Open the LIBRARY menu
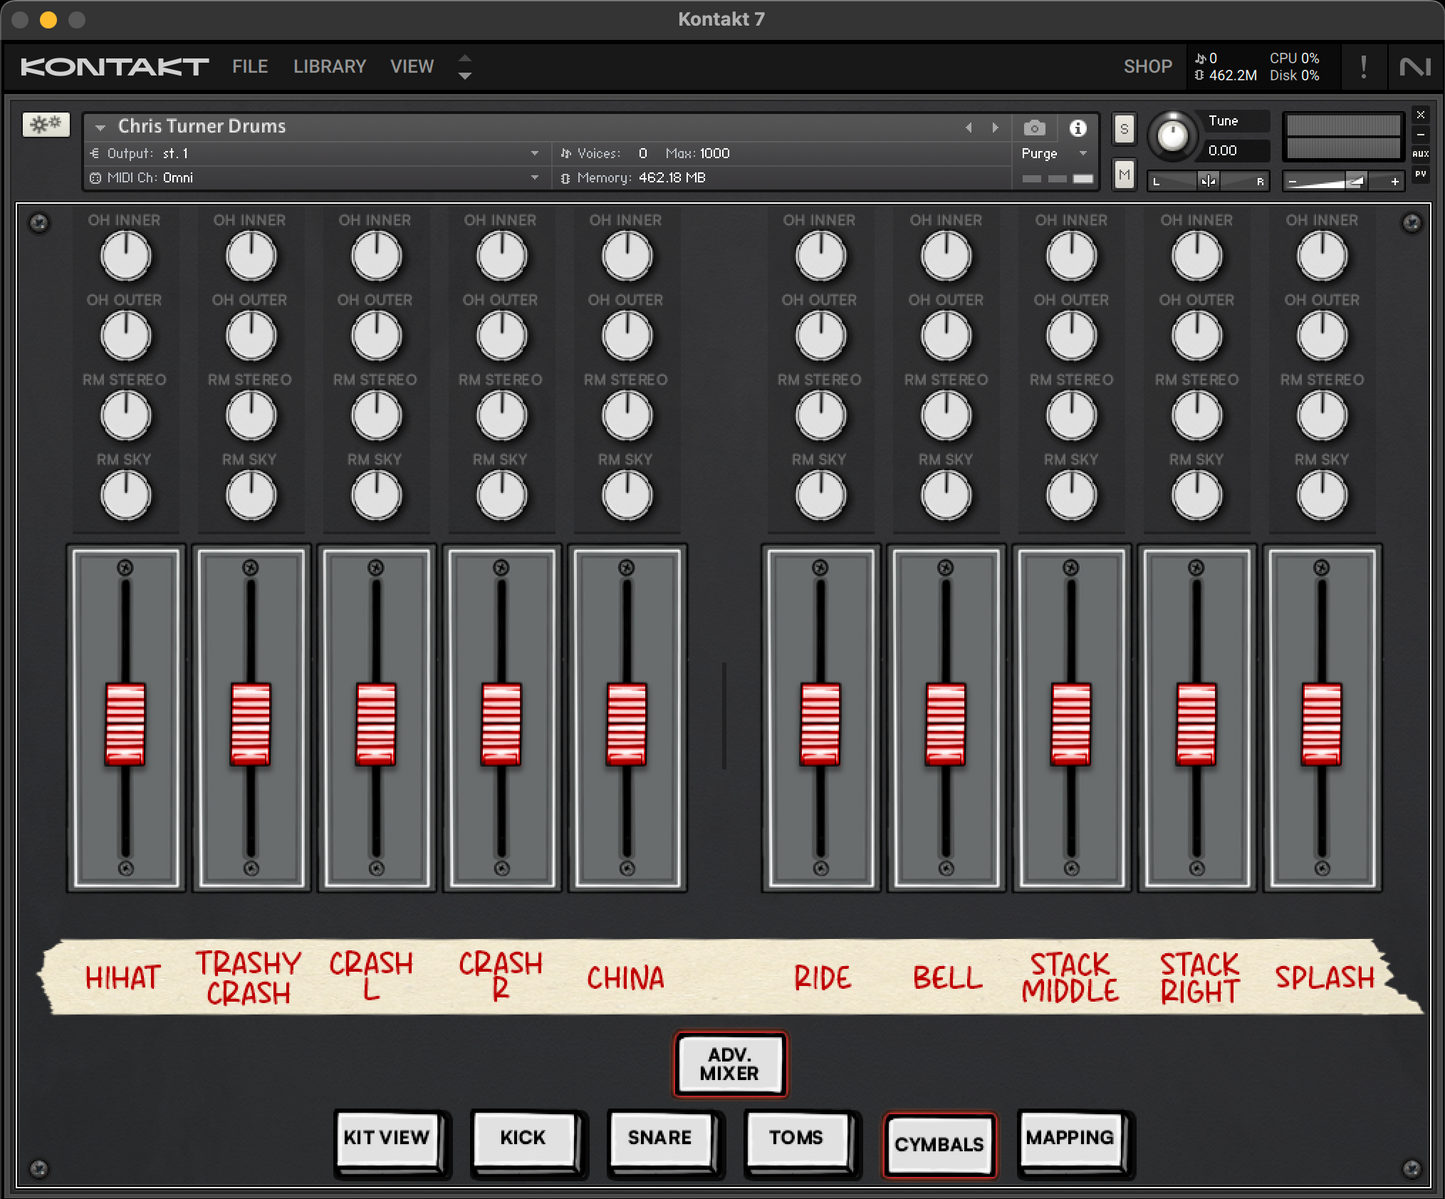The image size is (1445, 1199). click(x=329, y=67)
